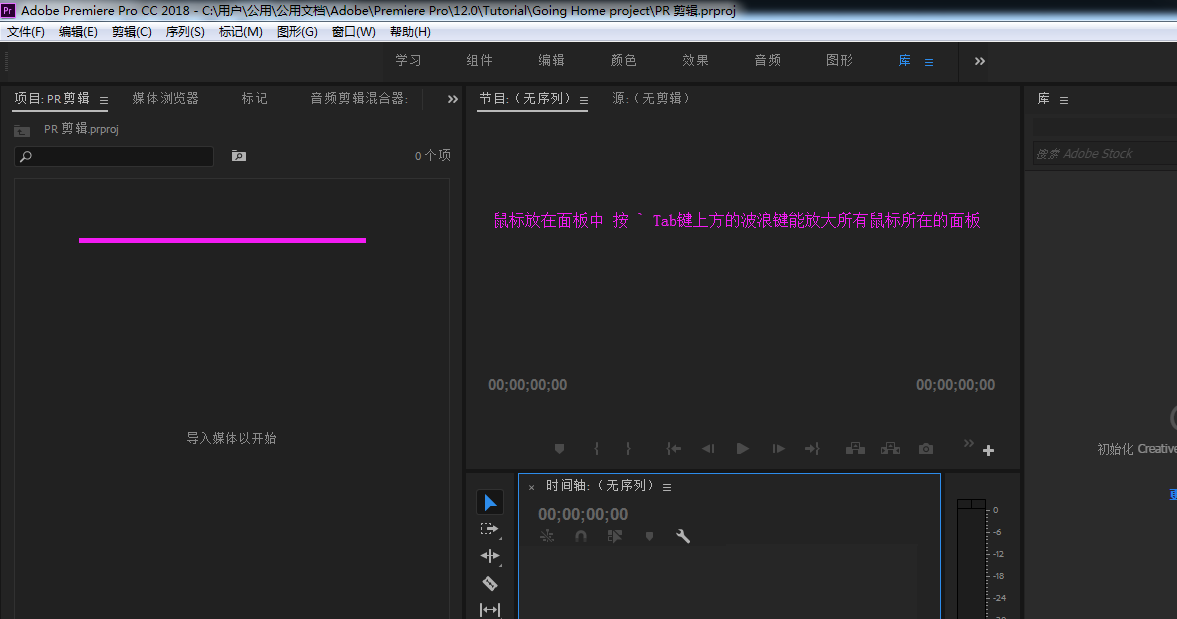
Task: Switch to the 学习 workspace
Action: point(408,61)
